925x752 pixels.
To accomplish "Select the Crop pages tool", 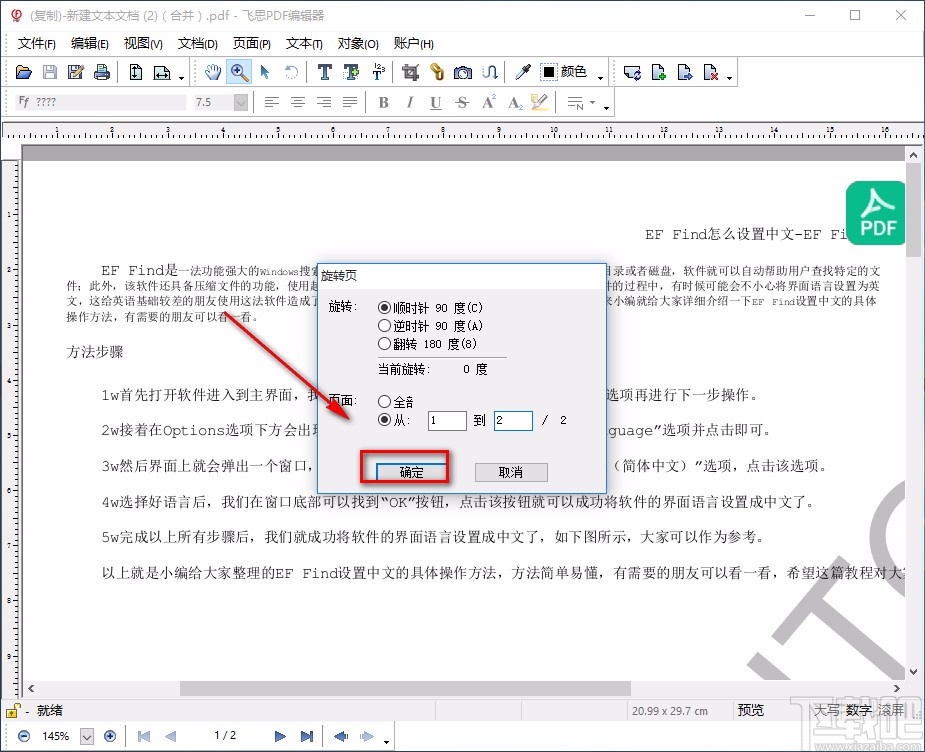I will pyautogui.click(x=409, y=71).
